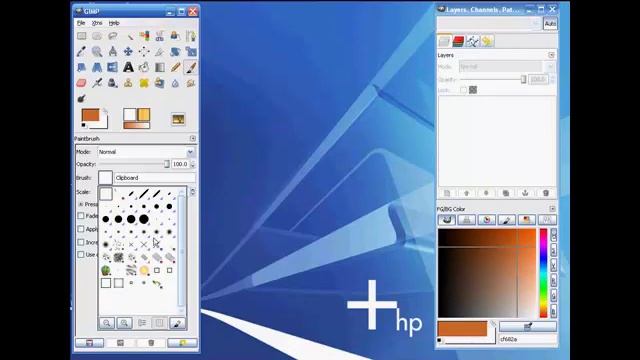The width and height of the screenshot is (640, 360).
Task: Select the Color Picker eyedropper tool
Action: [82, 51]
